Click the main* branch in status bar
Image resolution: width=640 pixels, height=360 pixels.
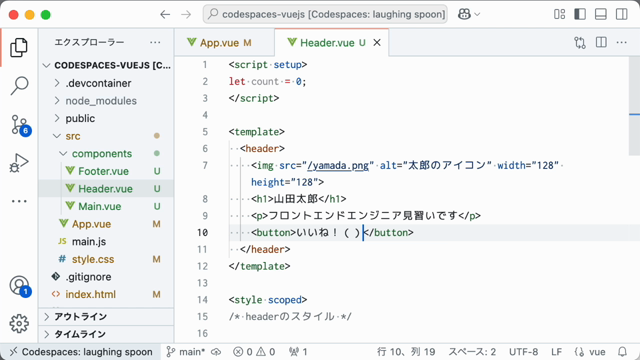(x=186, y=352)
